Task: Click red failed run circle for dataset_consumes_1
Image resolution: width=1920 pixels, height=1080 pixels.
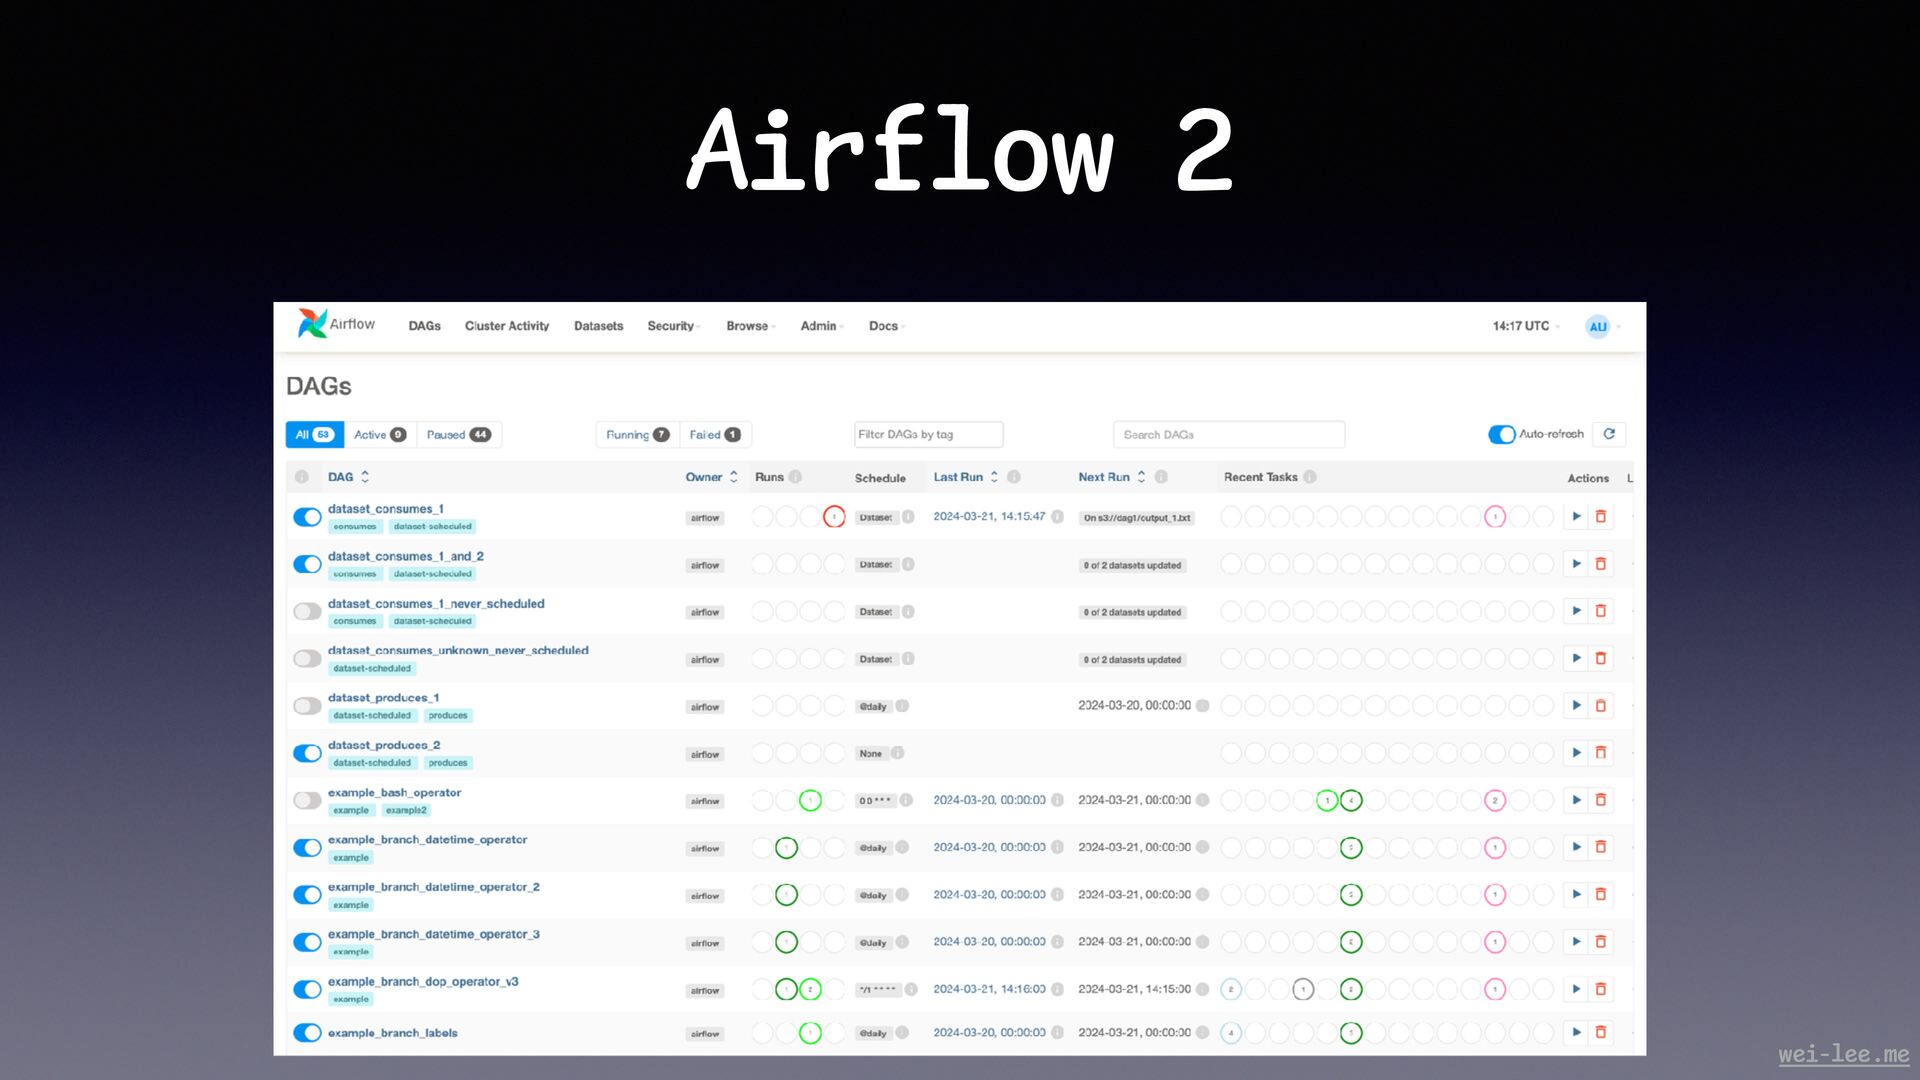Action: coord(834,517)
